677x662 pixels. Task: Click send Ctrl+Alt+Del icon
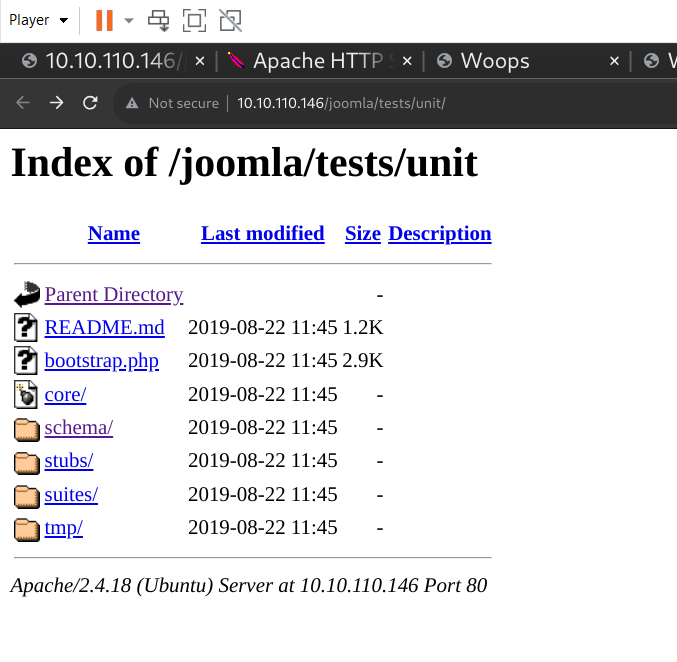click(x=158, y=20)
